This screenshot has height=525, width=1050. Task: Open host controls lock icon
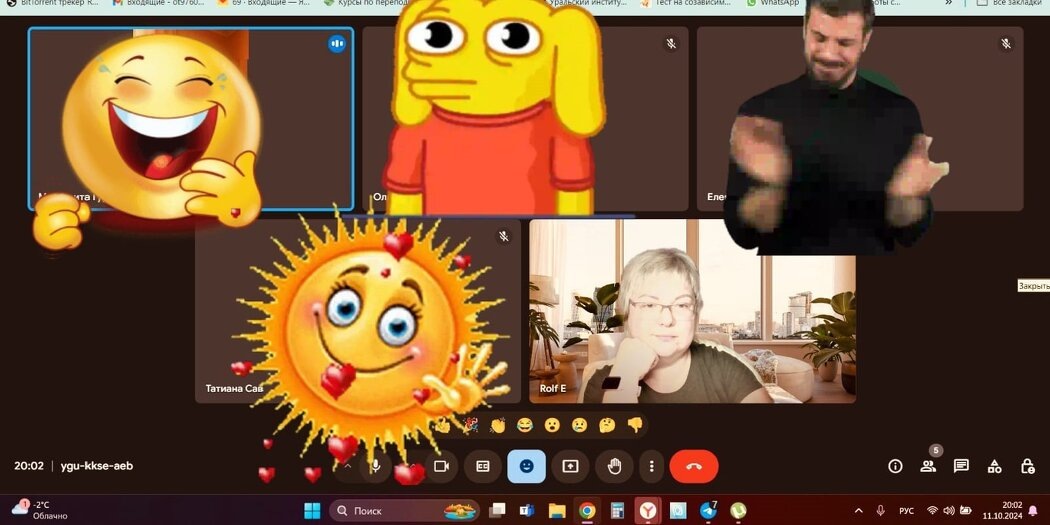[x=1028, y=466]
